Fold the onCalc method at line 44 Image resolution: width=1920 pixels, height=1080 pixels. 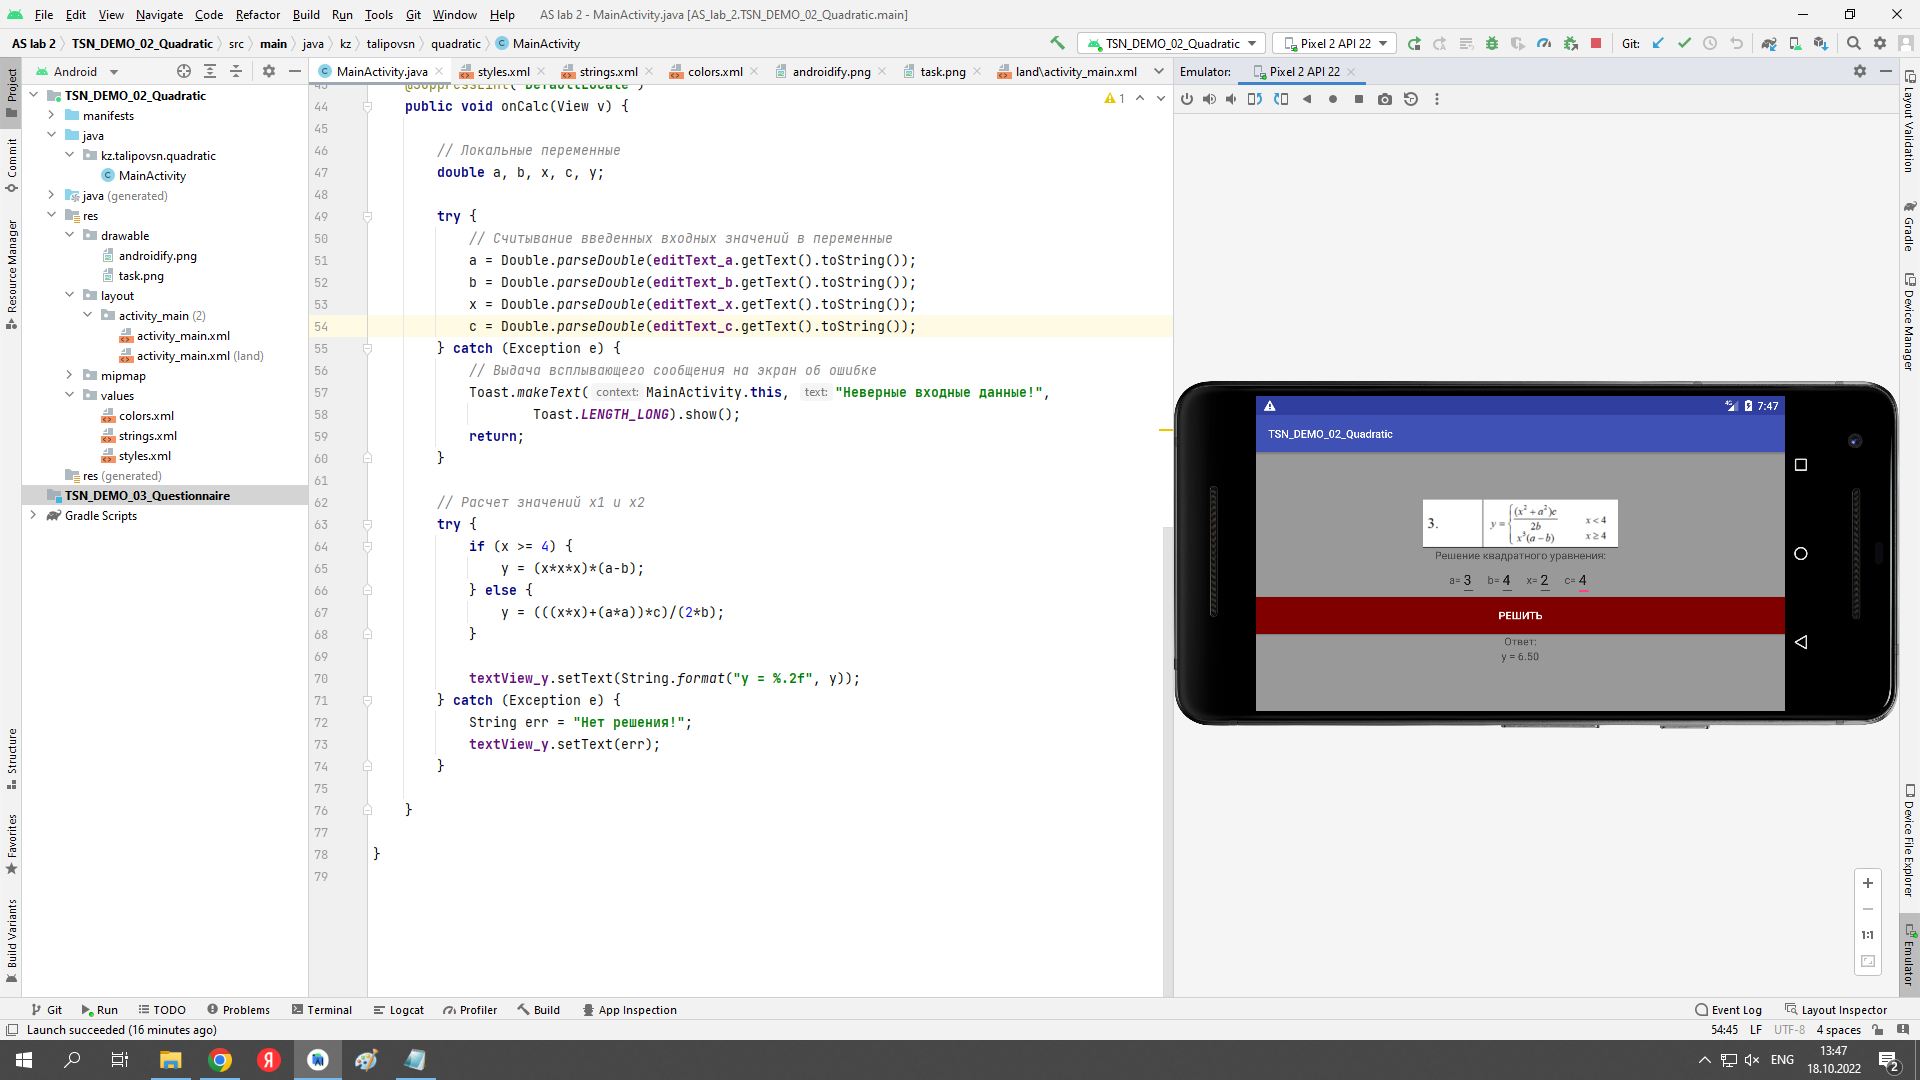tap(367, 106)
